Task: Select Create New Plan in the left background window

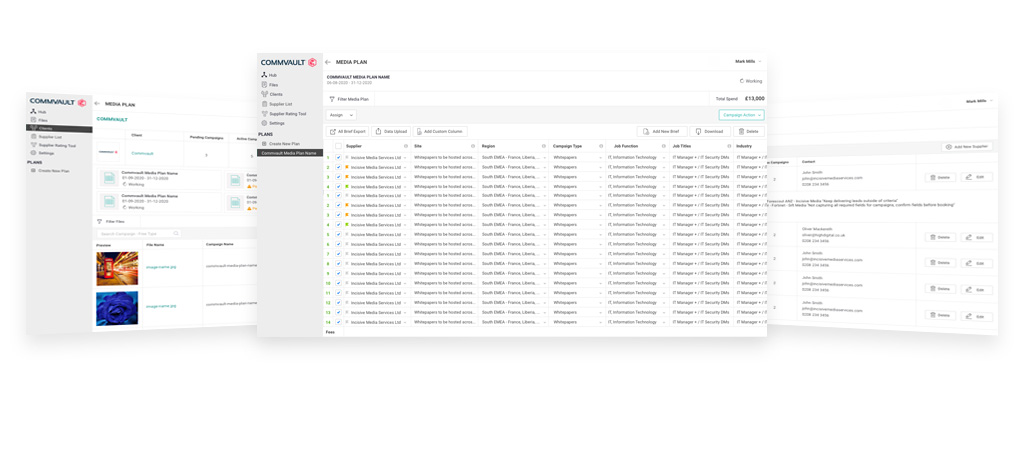Action: click(50, 171)
